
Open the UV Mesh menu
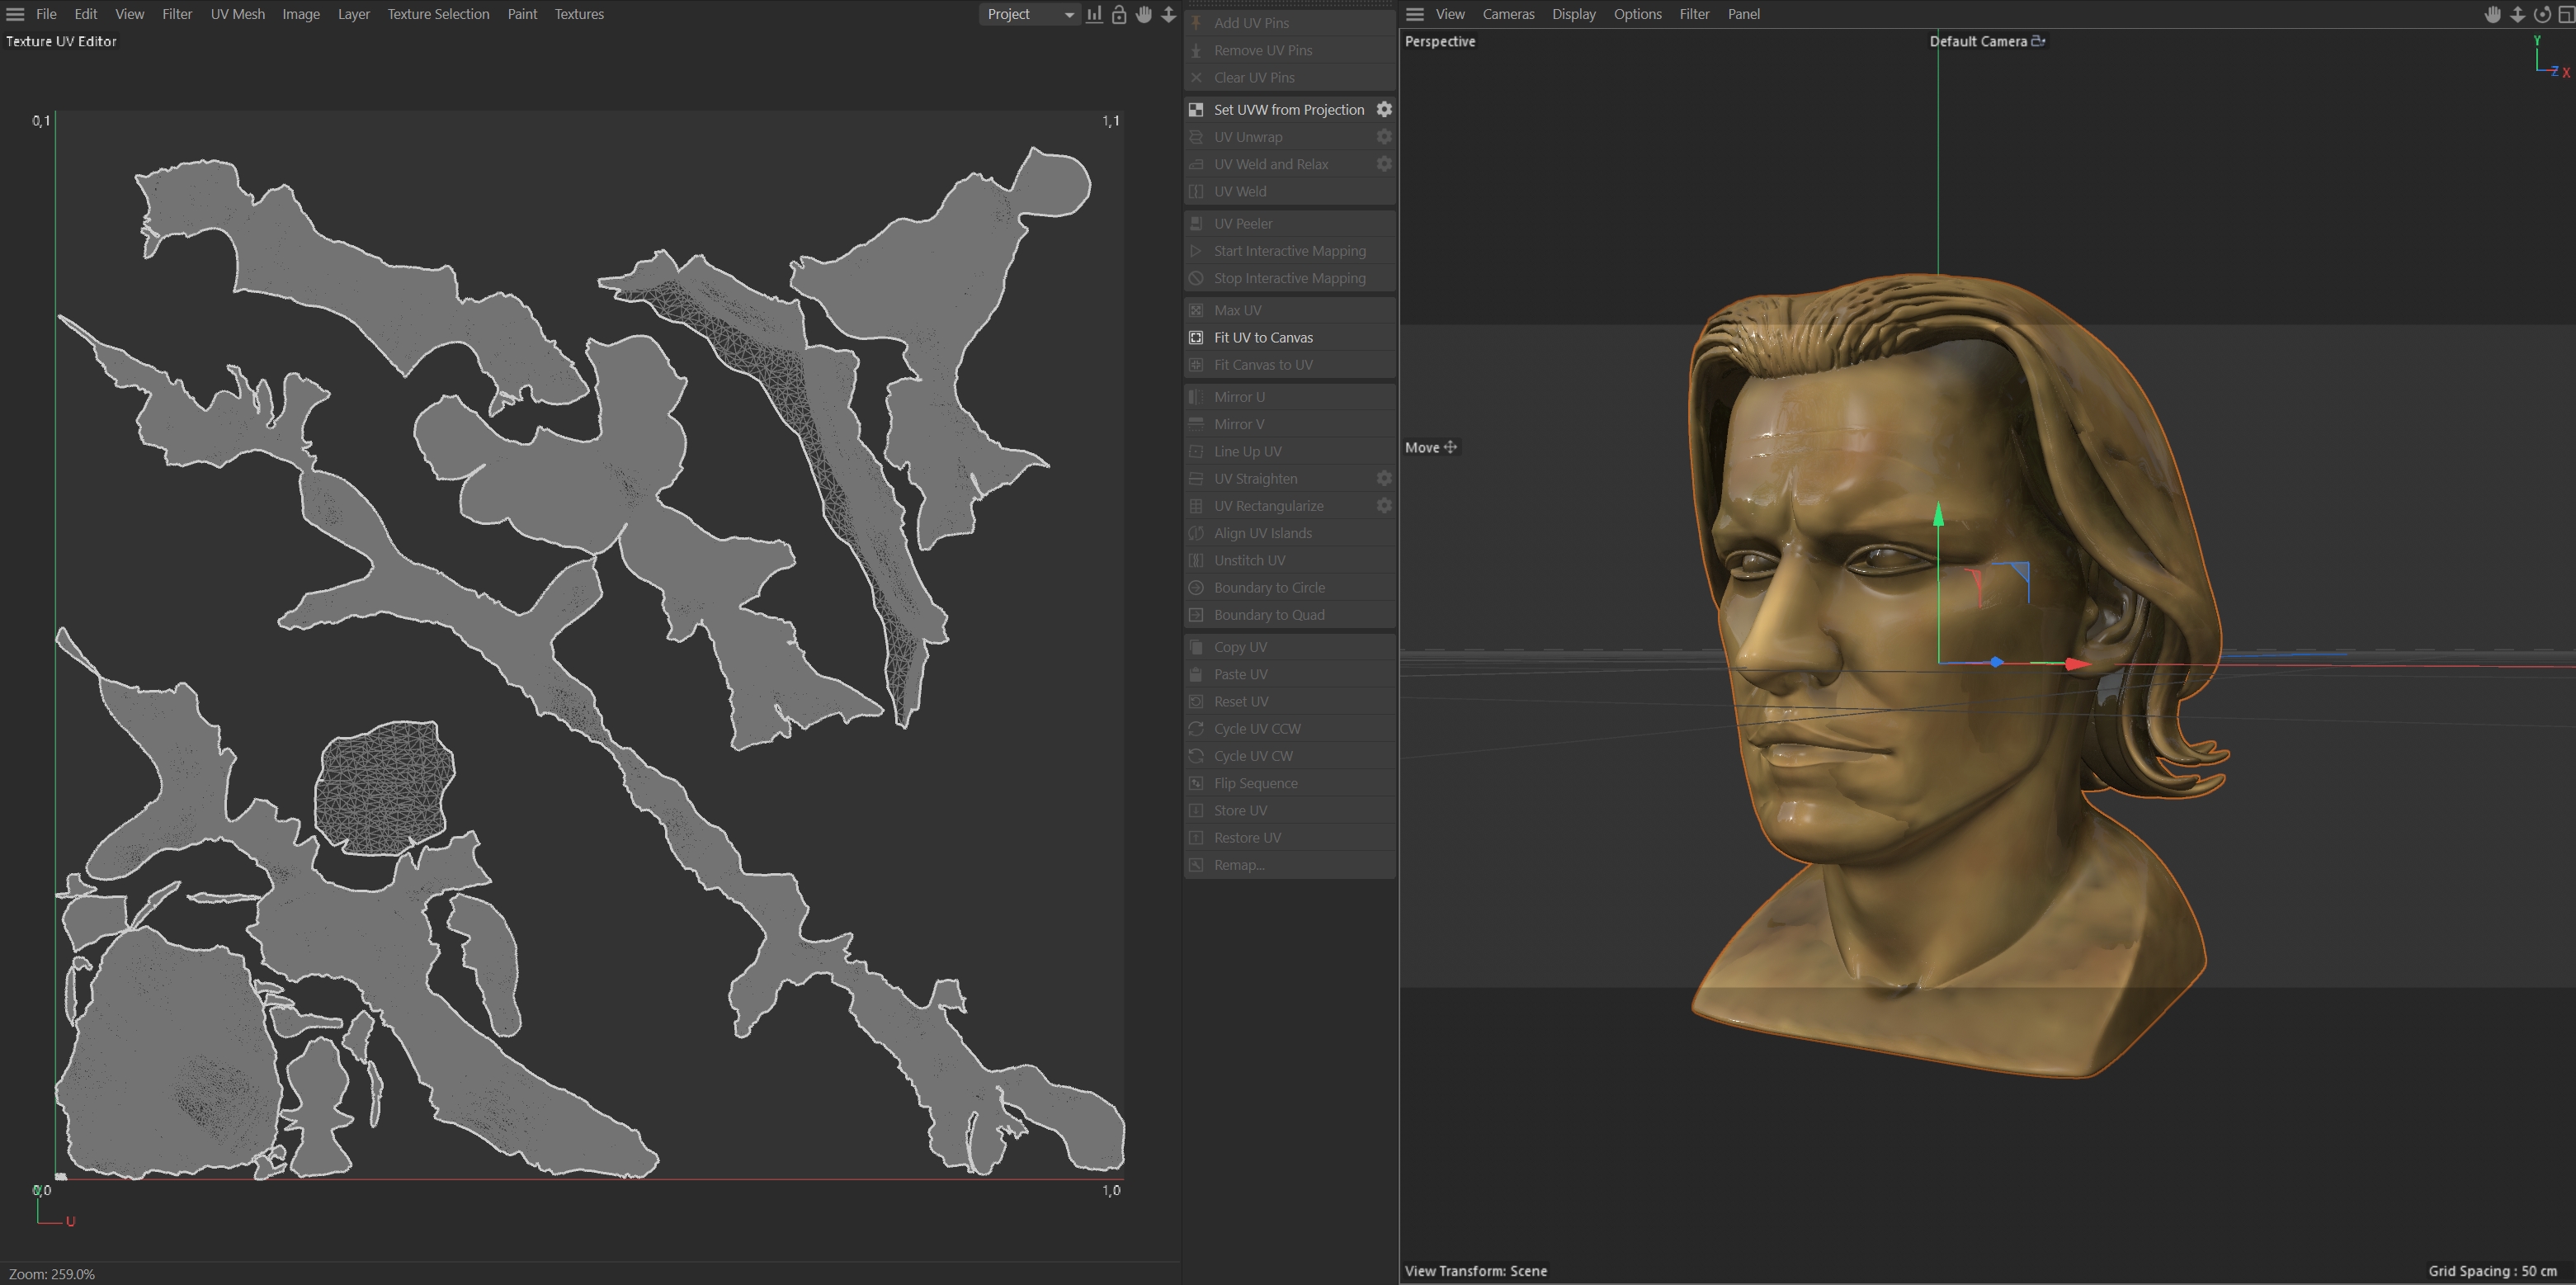[237, 14]
